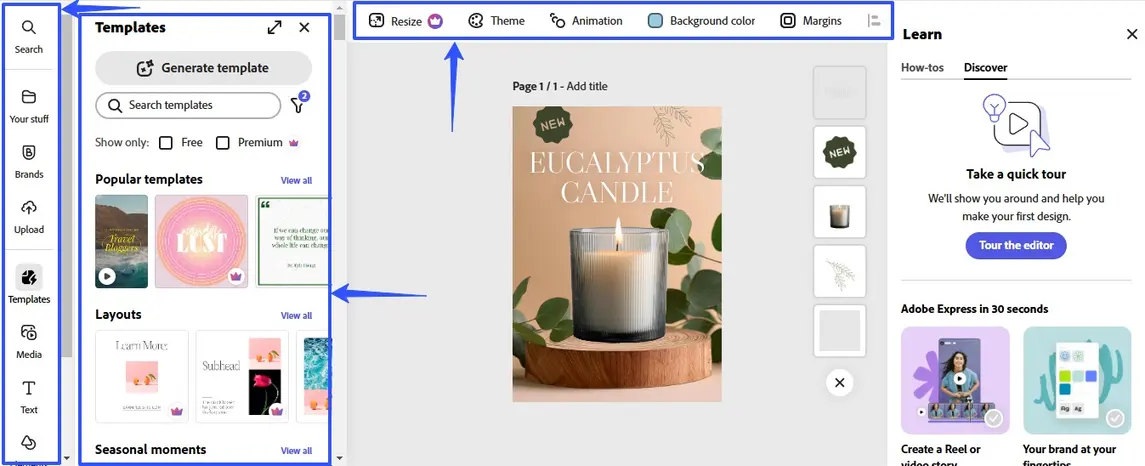Click the template filter funnel icon
The width and height of the screenshot is (1145, 466).
point(297,106)
